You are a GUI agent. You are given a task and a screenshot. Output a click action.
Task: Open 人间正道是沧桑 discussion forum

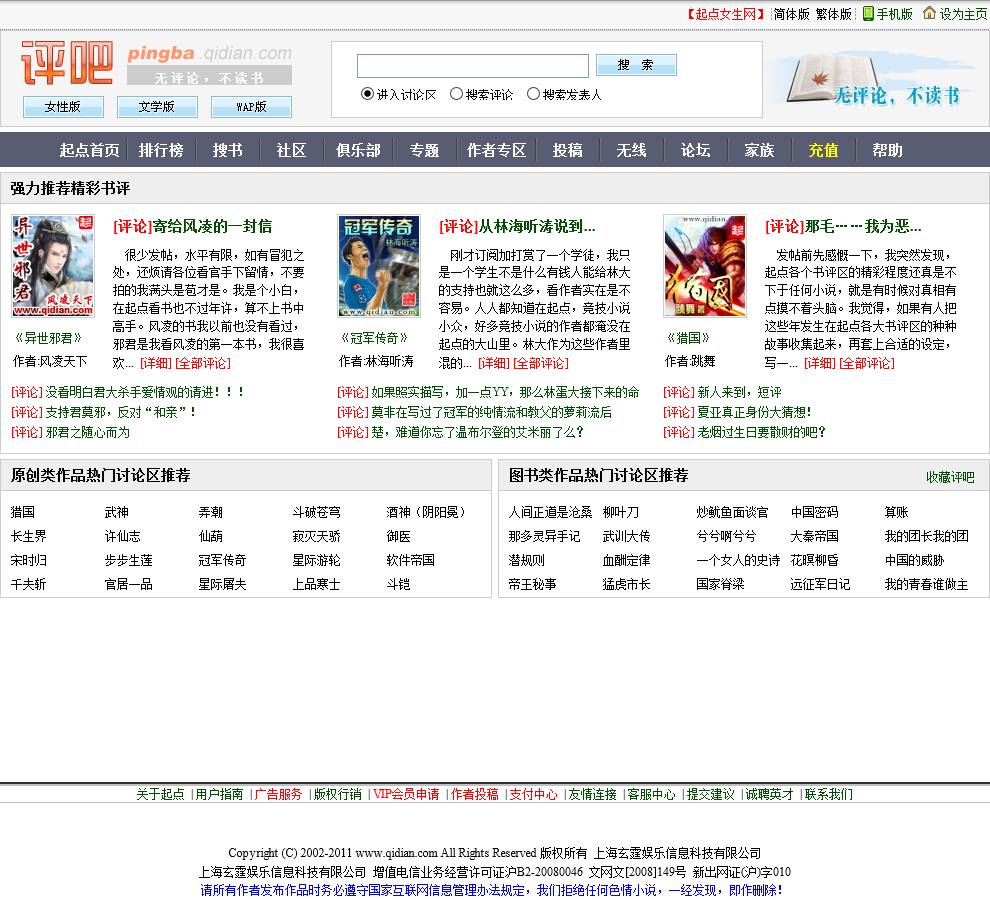[551, 512]
